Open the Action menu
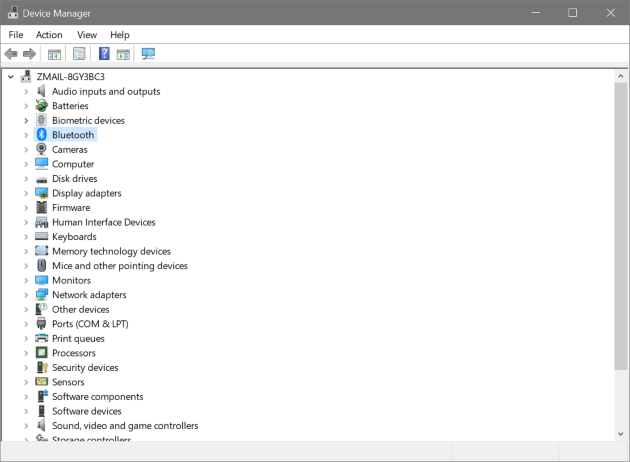630x462 pixels. click(x=49, y=35)
